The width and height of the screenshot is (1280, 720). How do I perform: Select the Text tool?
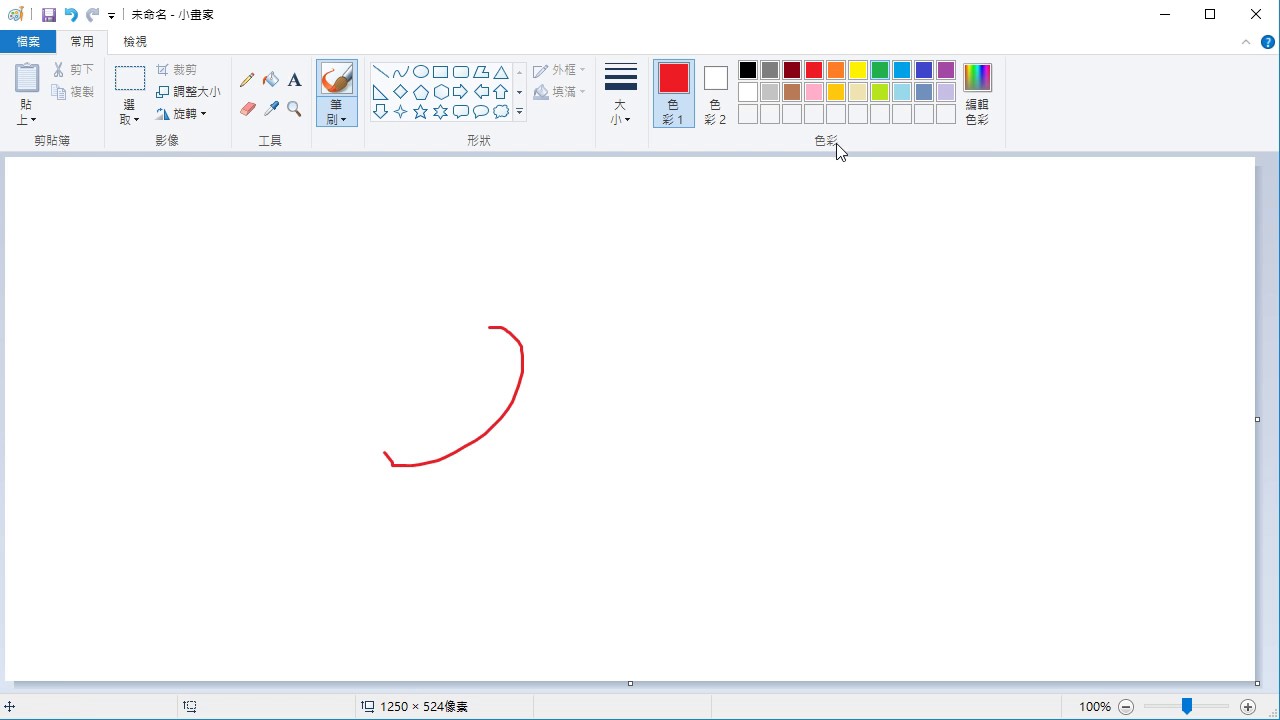tap(294, 80)
